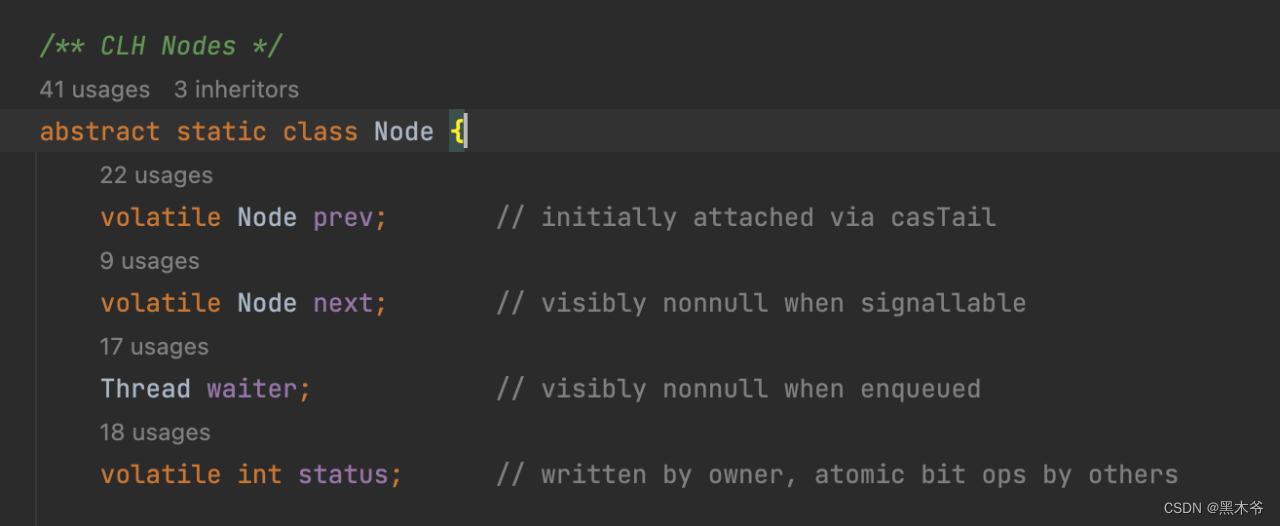
Task: Place the cursor on the prev field
Action: point(343,217)
